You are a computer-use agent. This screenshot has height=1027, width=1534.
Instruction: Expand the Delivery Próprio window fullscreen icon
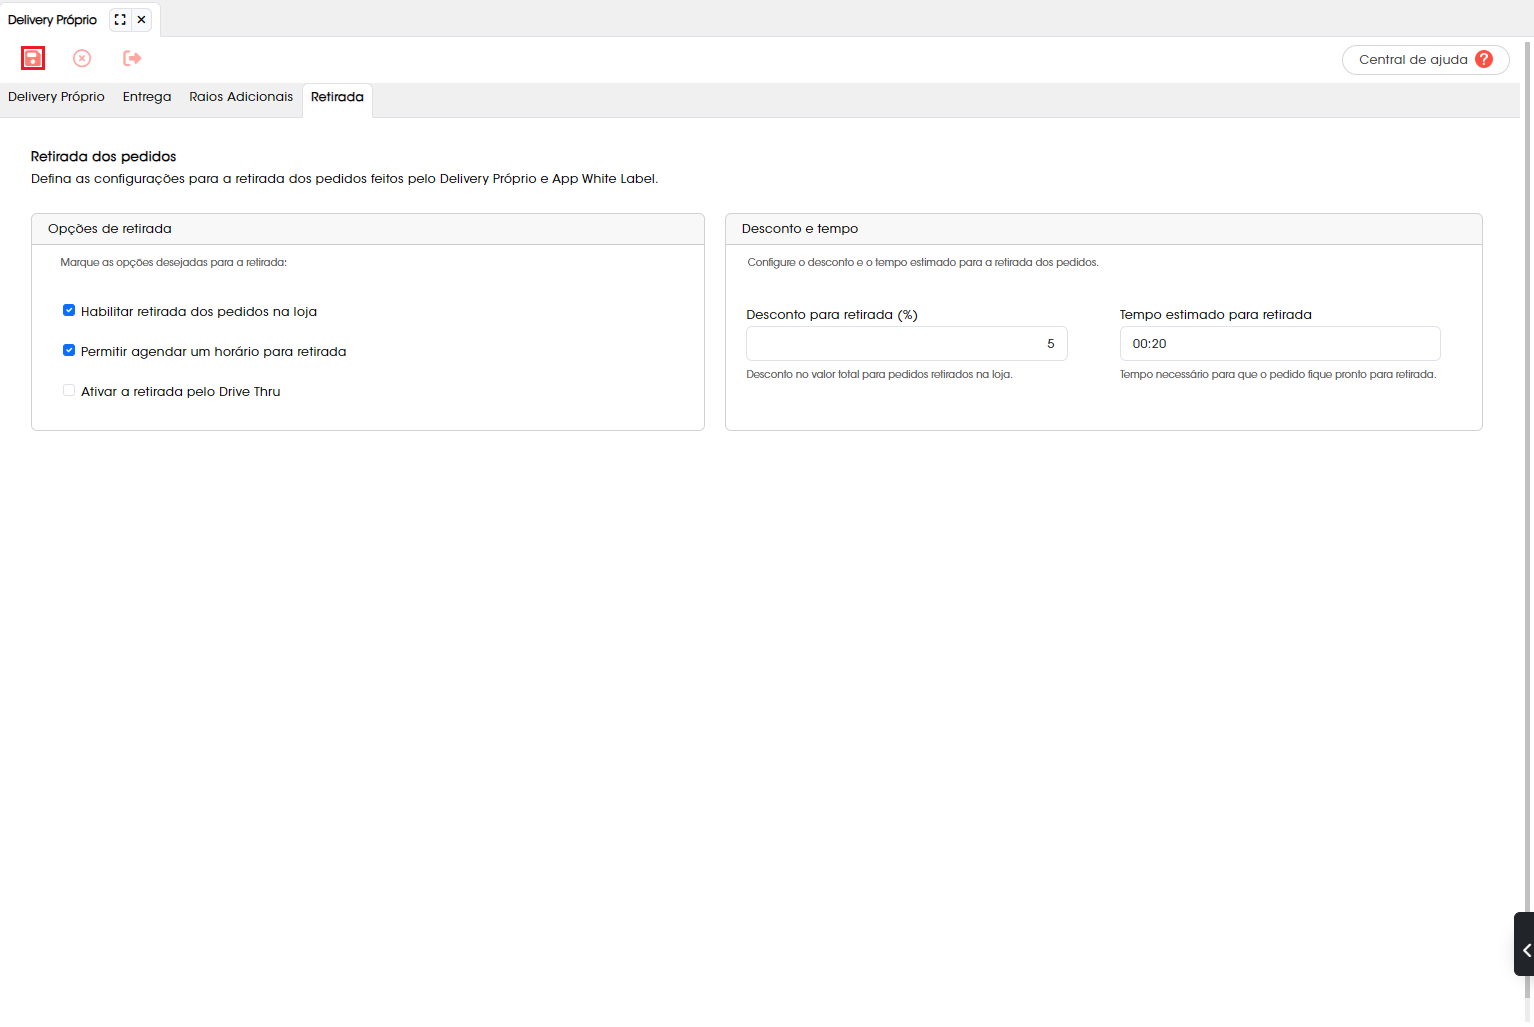coord(120,19)
